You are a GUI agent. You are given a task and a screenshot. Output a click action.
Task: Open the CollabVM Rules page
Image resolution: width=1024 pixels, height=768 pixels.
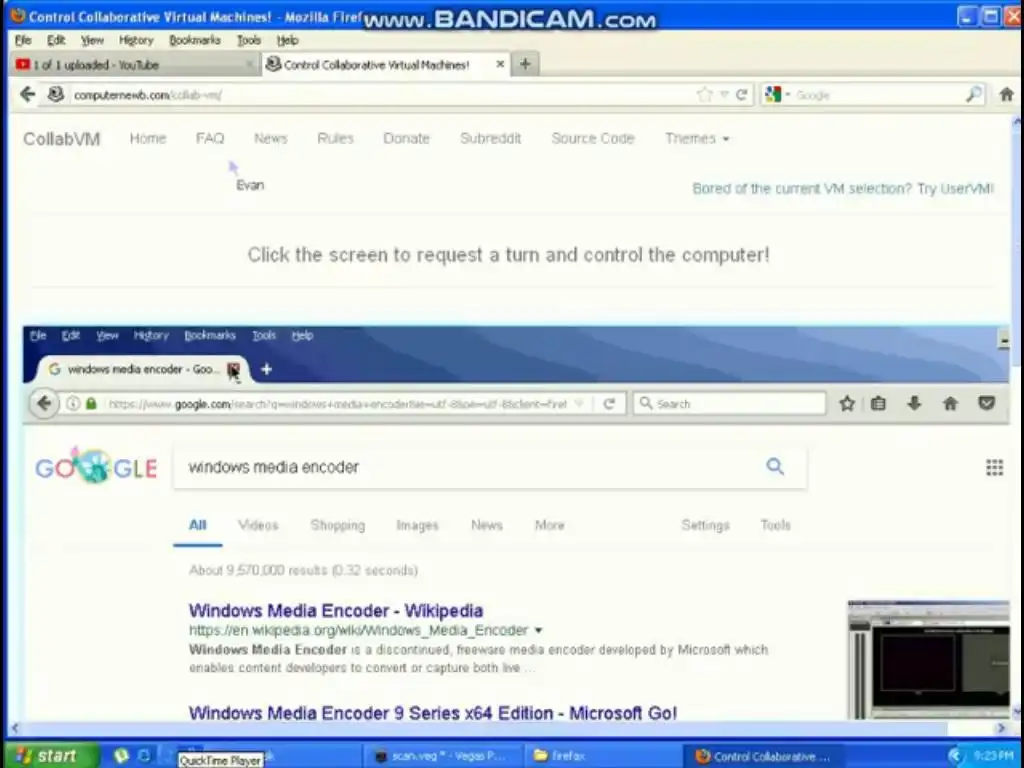pos(335,138)
